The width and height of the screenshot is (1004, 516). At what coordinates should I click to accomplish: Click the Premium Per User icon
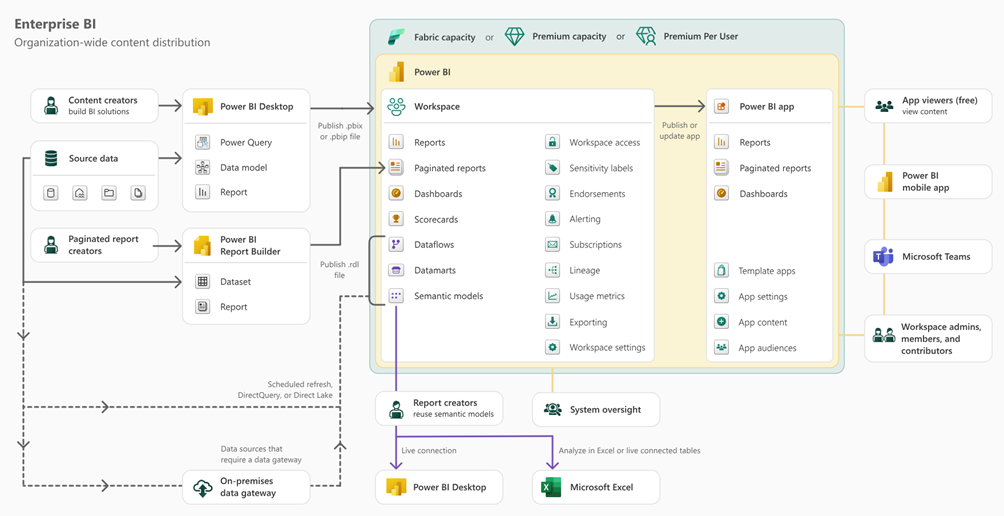(646, 37)
